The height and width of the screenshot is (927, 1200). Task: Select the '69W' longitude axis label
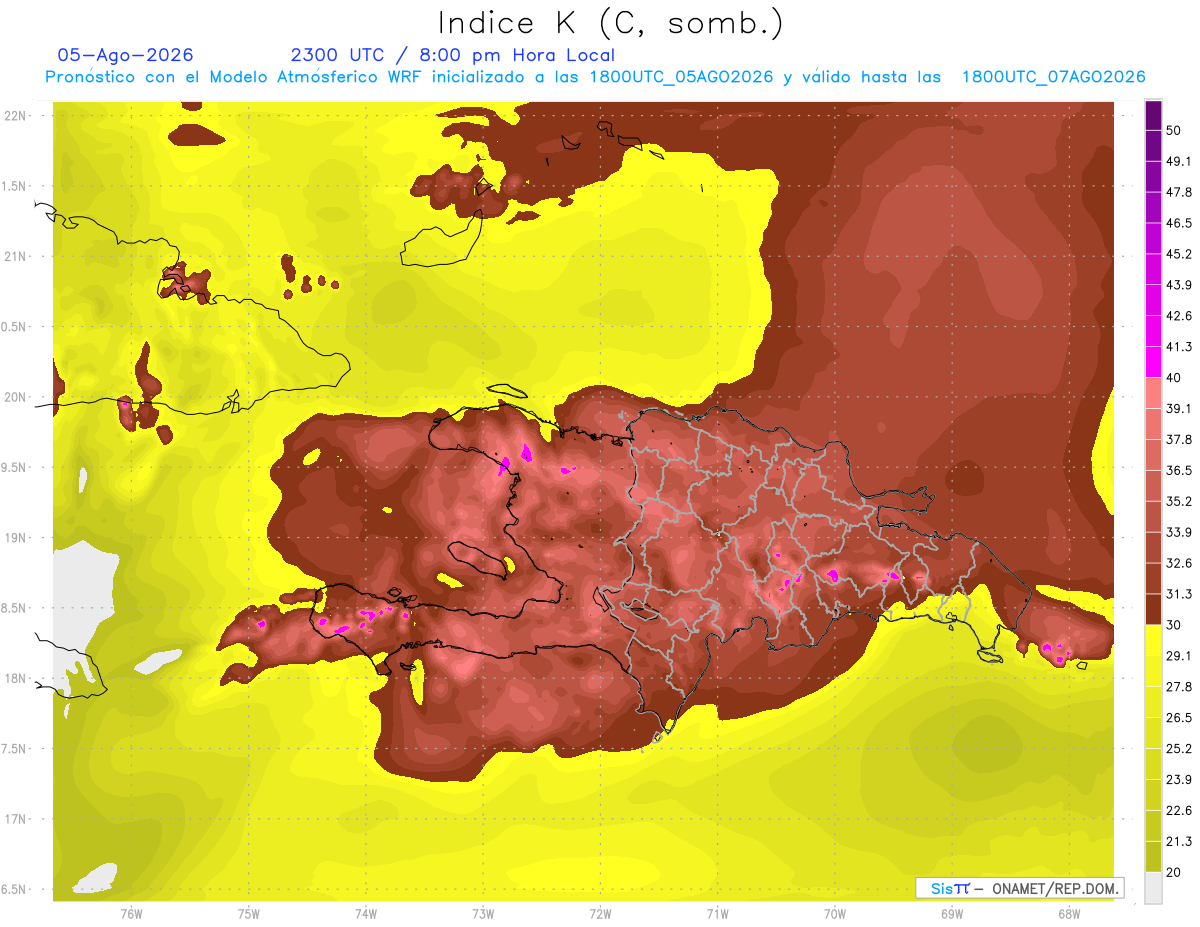[952, 914]
